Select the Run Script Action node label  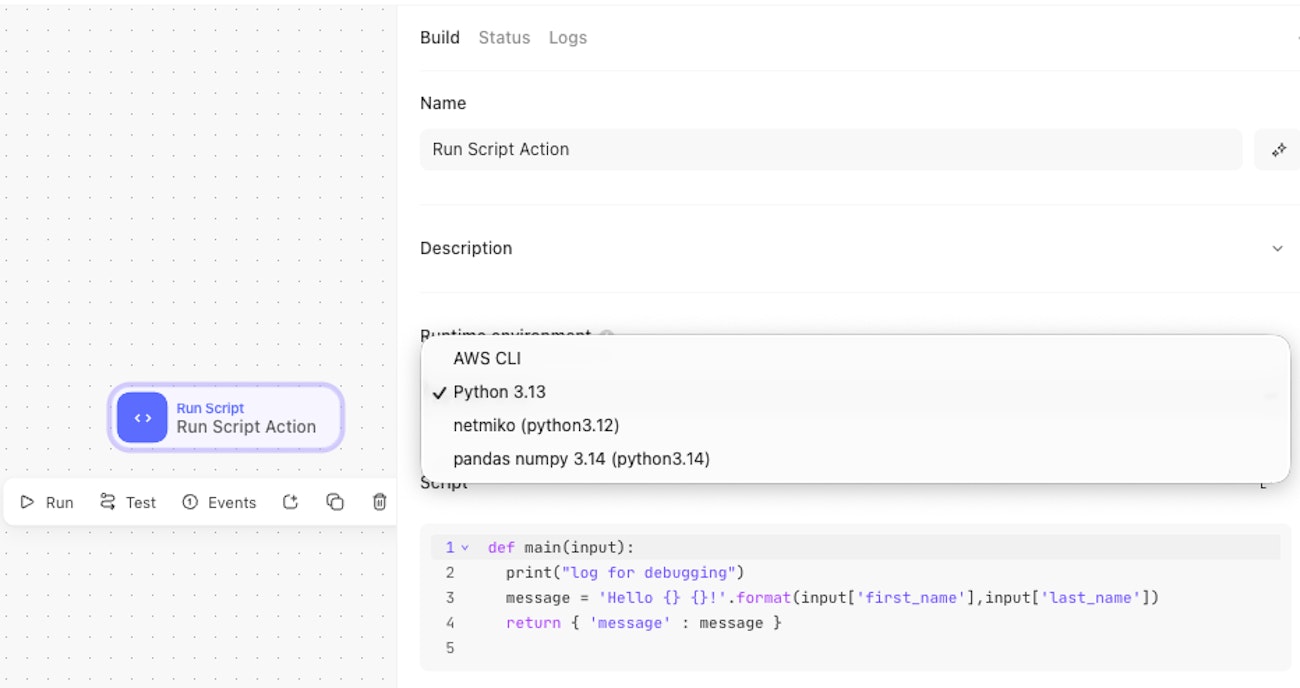(x=246, y=427)
